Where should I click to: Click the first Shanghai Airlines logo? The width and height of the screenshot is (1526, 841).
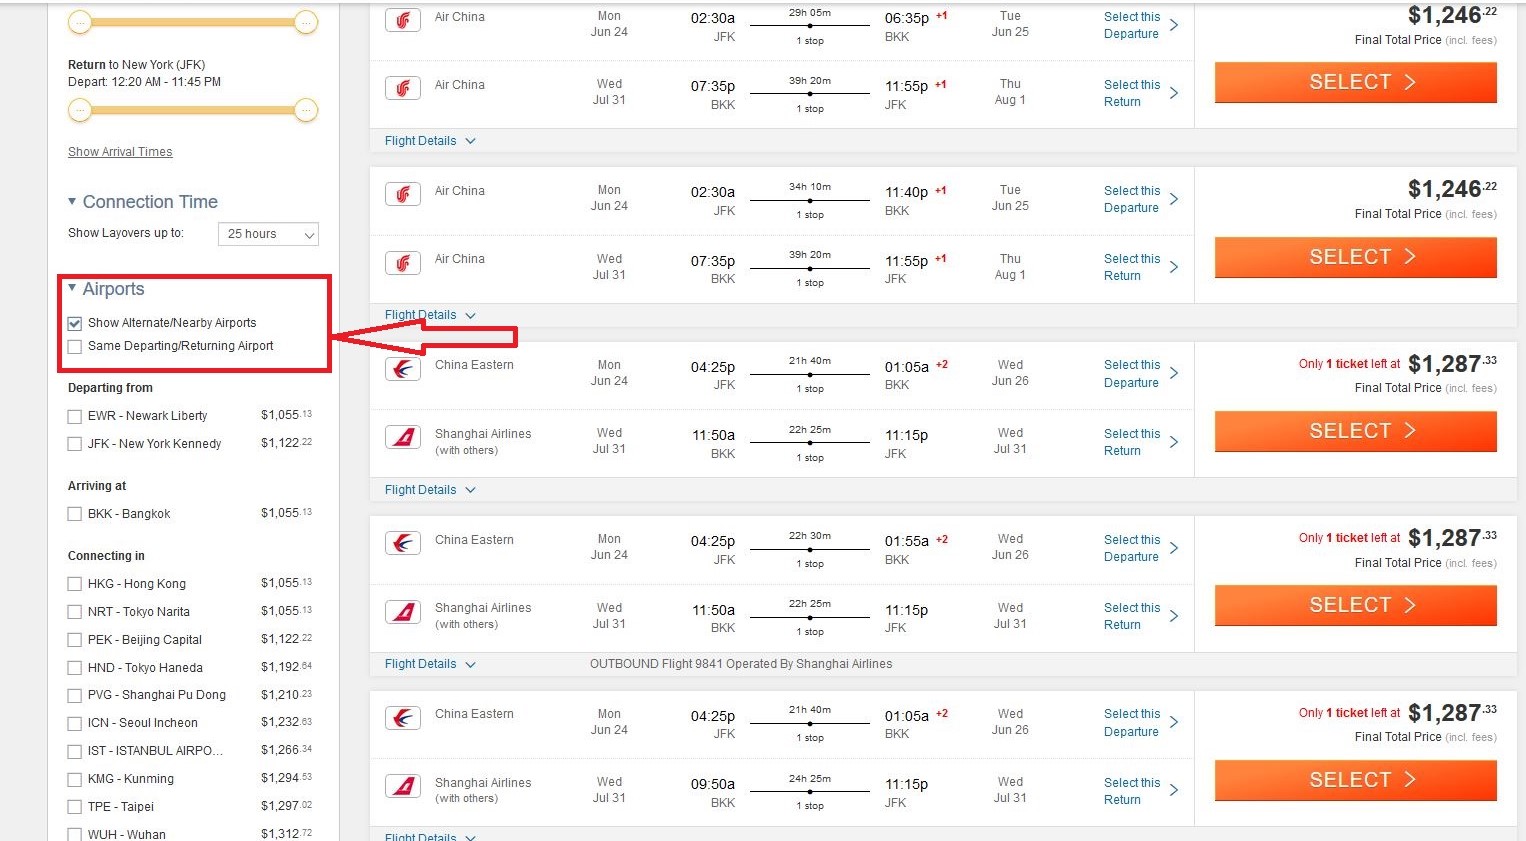tap(402, 438)
